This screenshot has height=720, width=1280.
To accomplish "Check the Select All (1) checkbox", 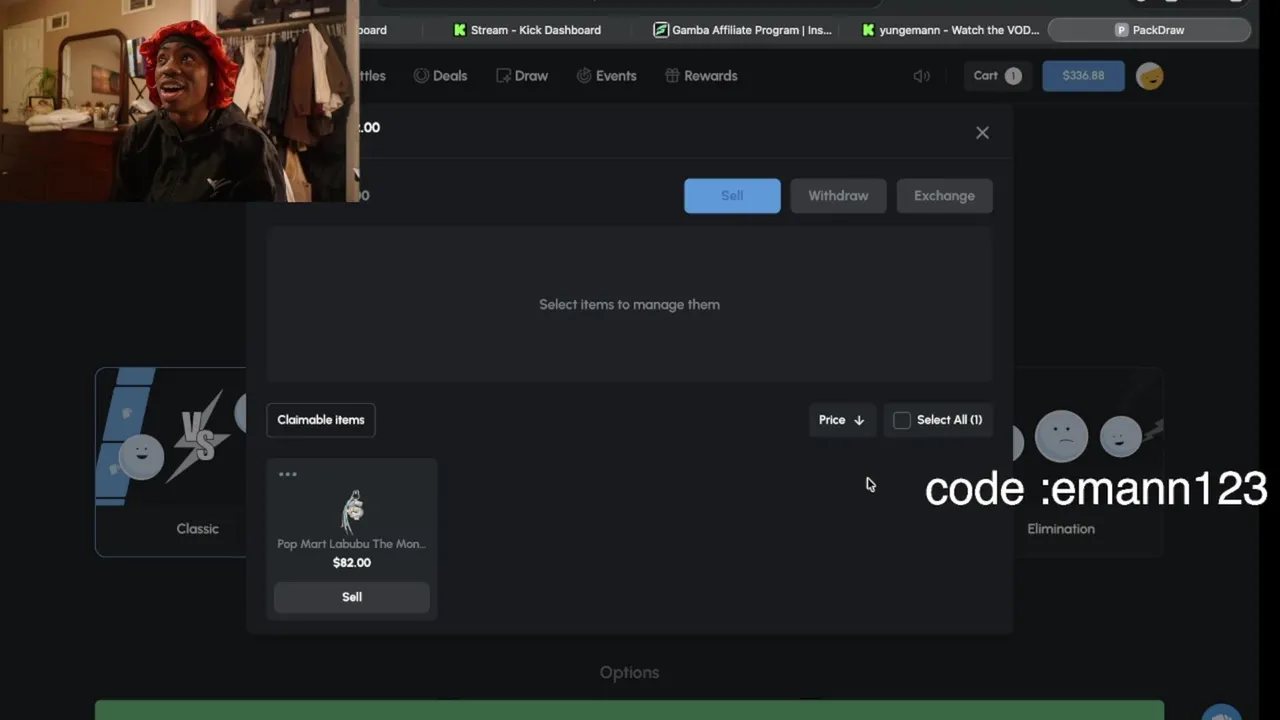I will coord(902,420).
